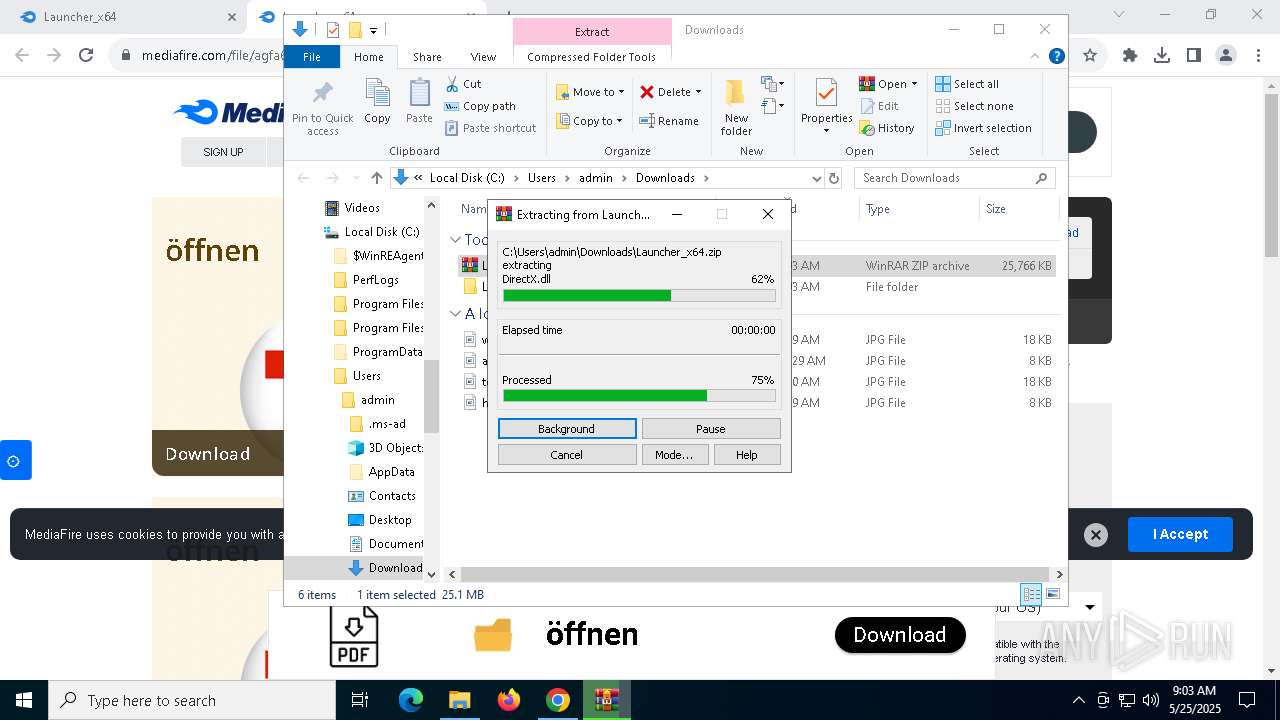Bookmark this page with star icon
Image resolution: width=1280 pixels, height=720 pixels.
coord(1090,56)
